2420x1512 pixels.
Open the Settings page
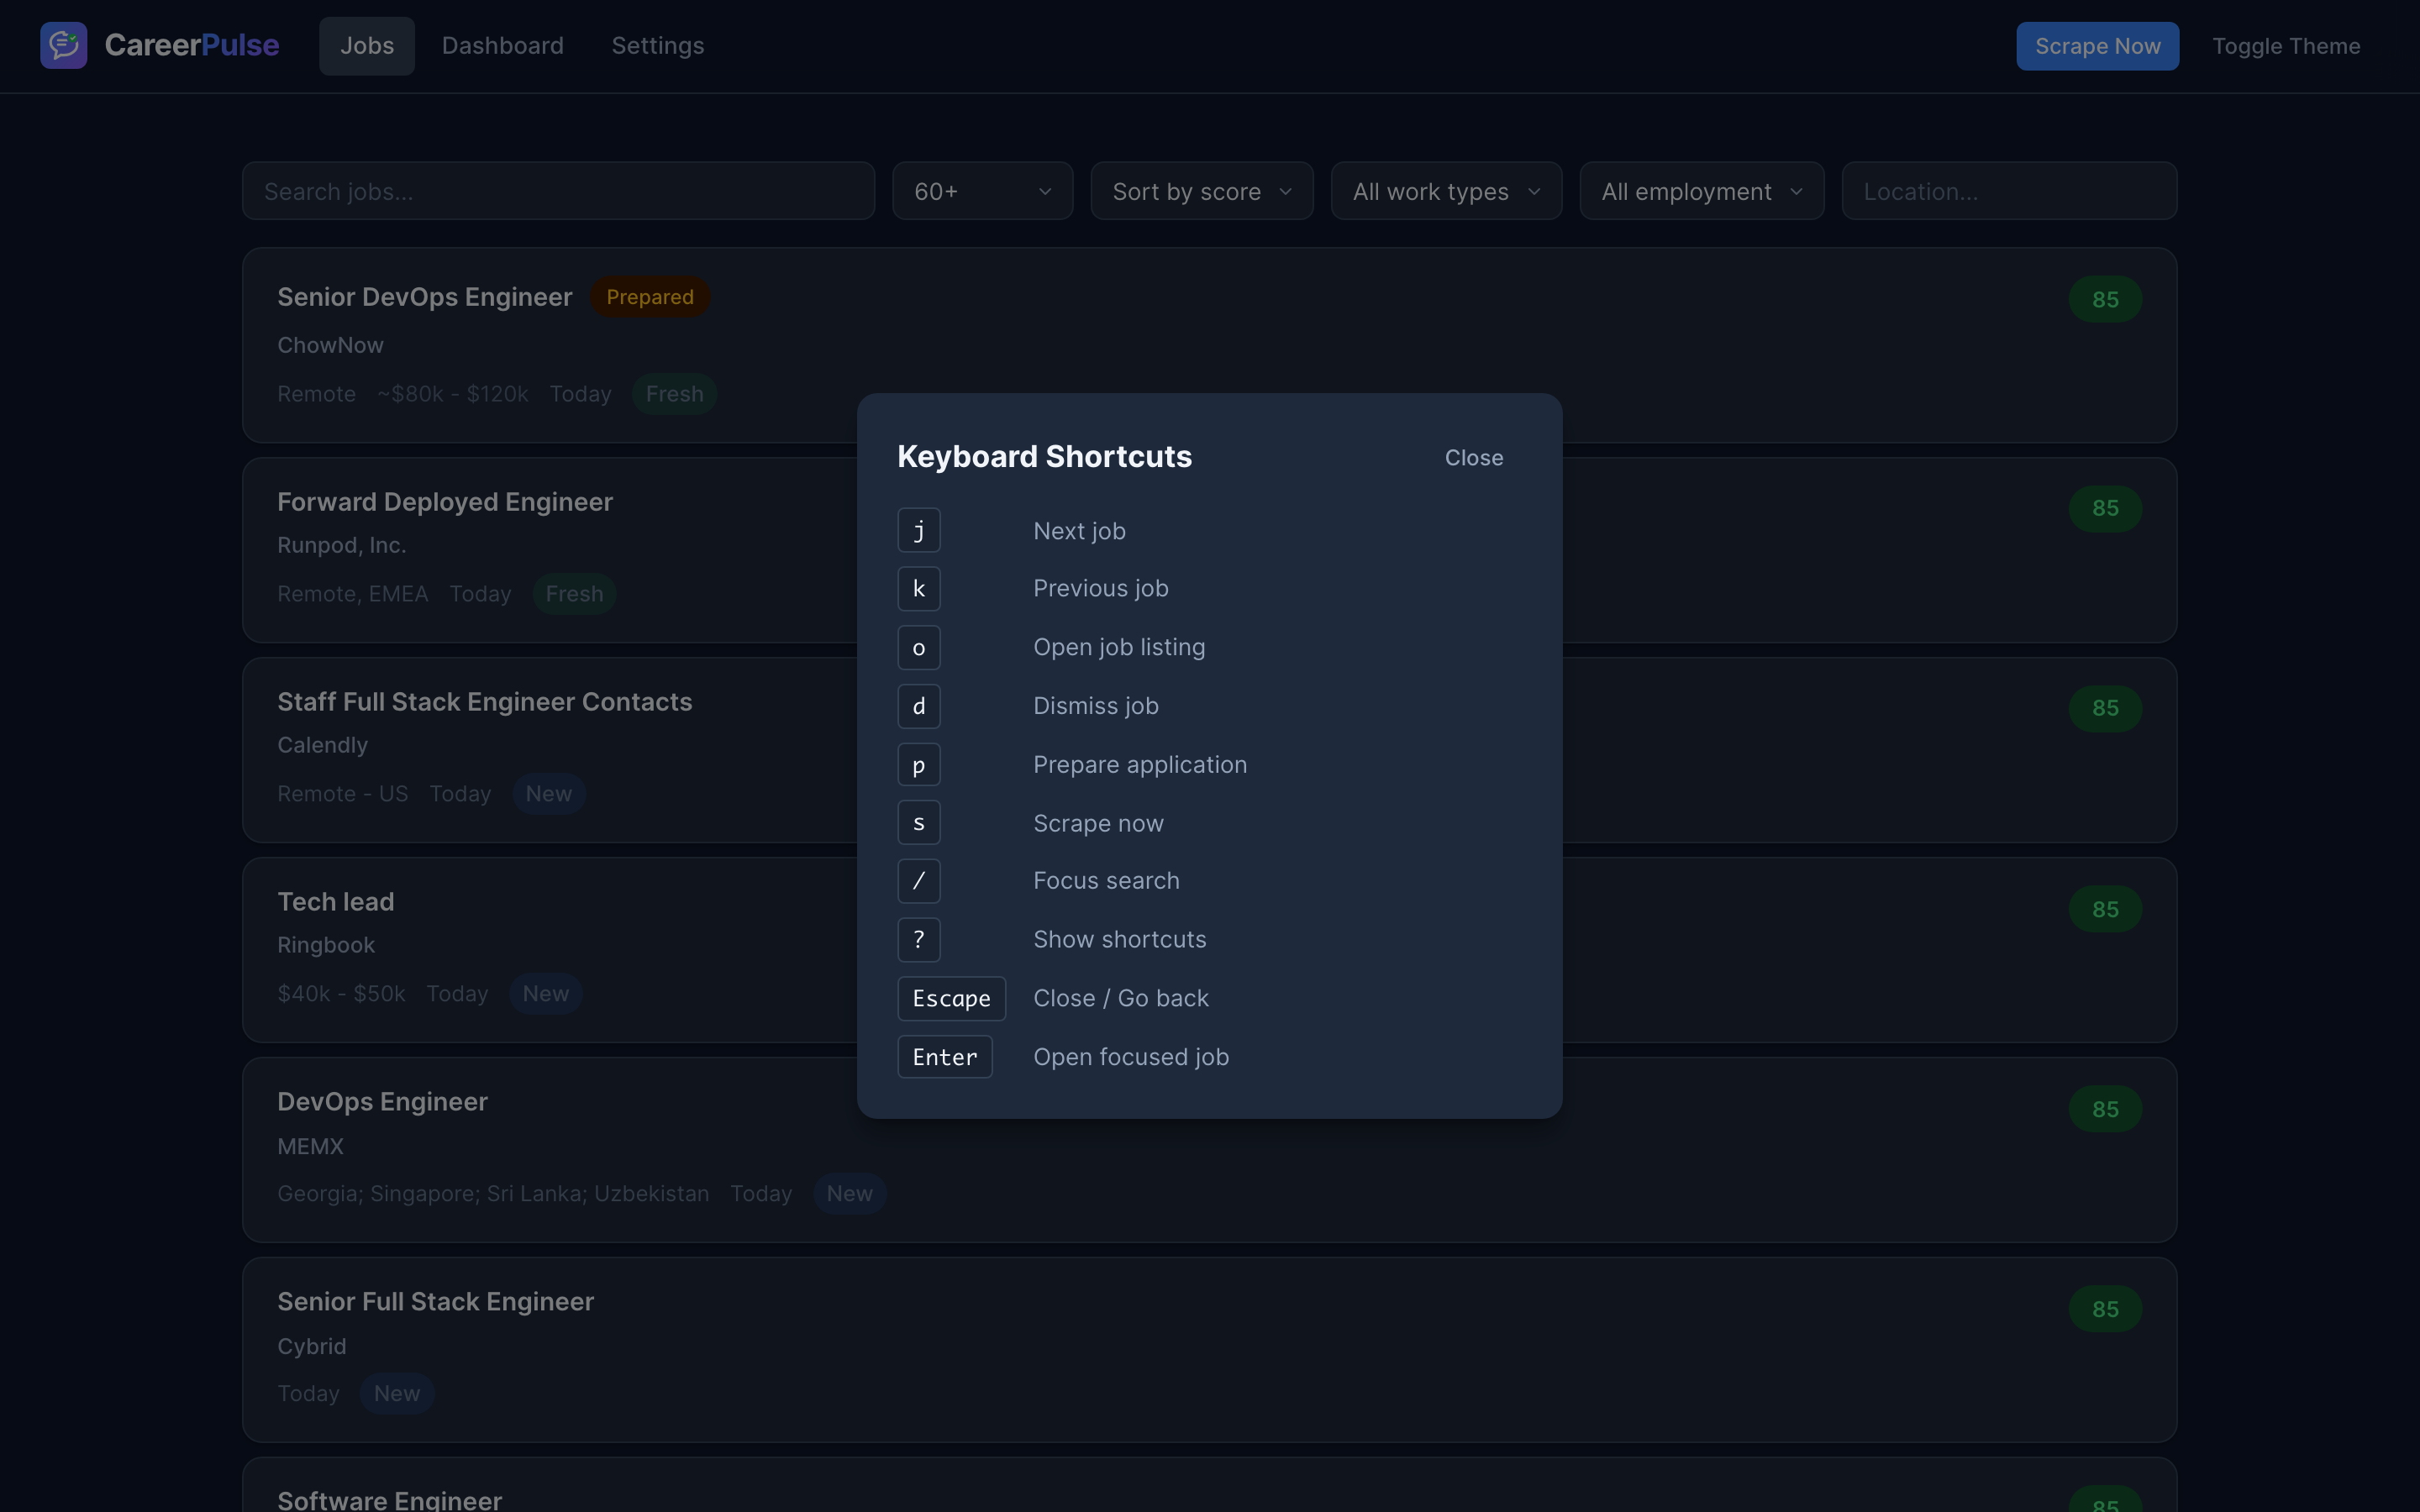point(657,45)
